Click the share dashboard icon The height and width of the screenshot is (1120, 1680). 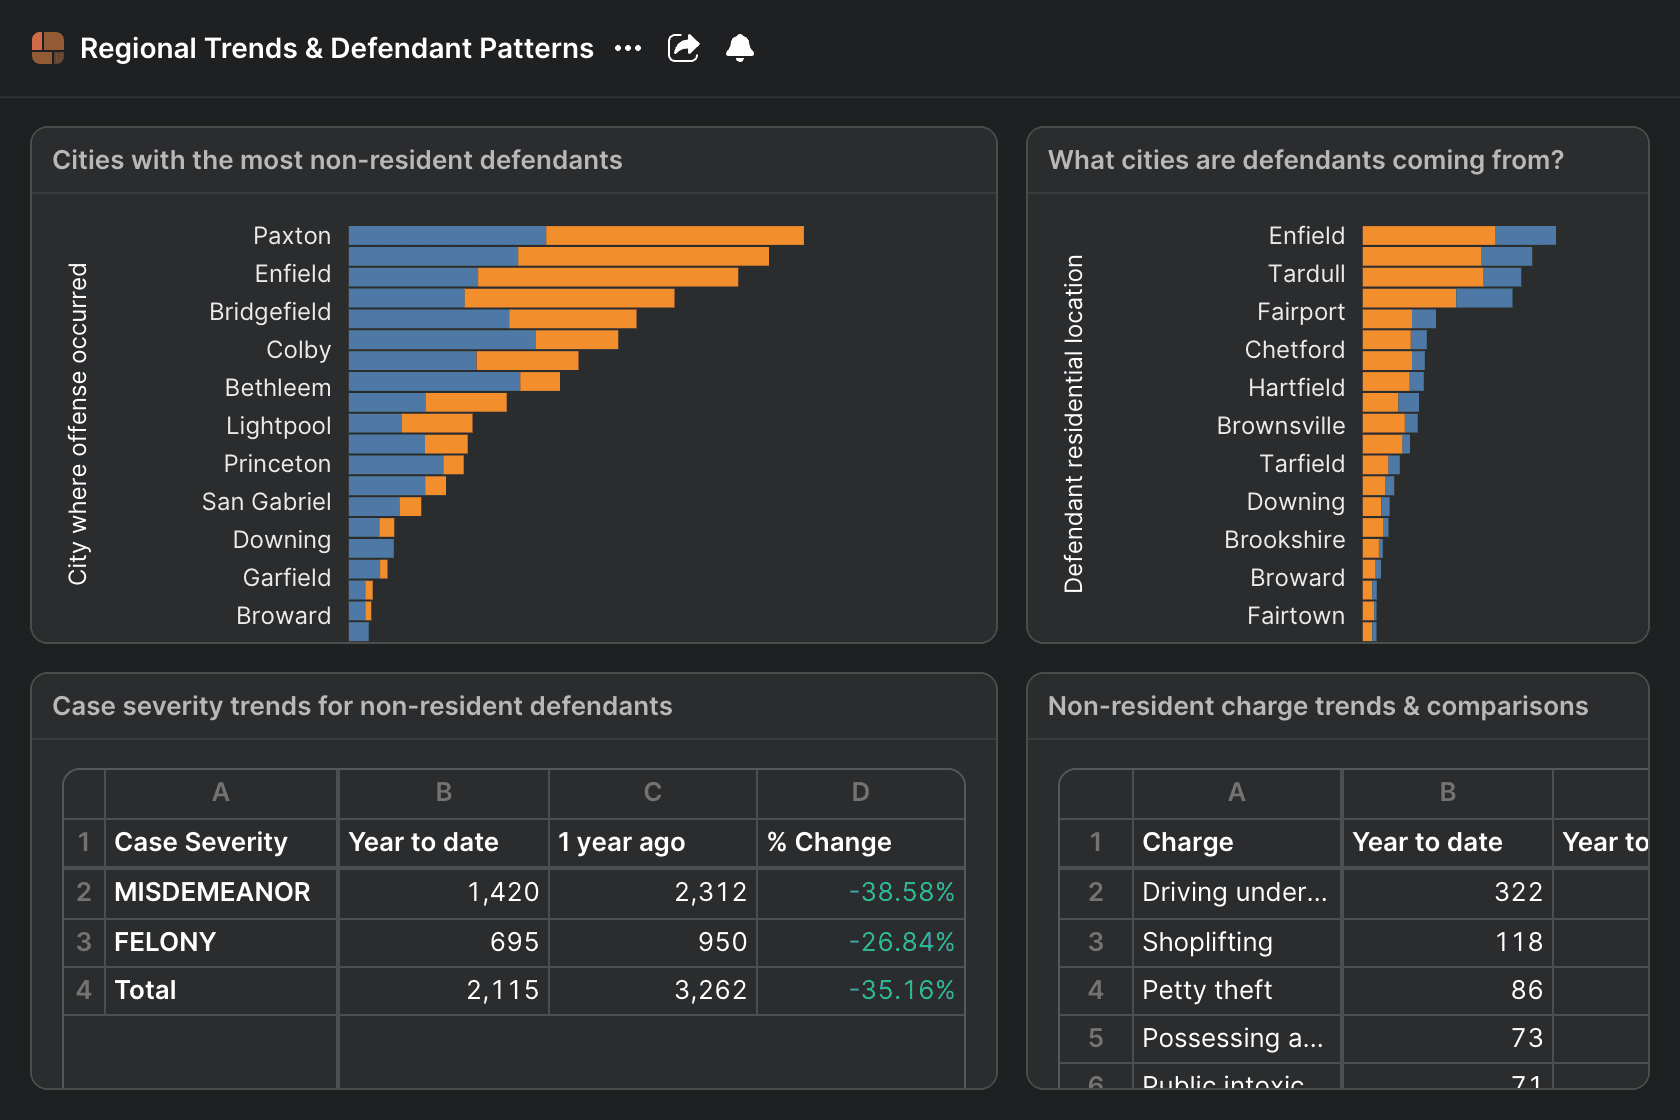pyautogui.click(x=684, y=48)
